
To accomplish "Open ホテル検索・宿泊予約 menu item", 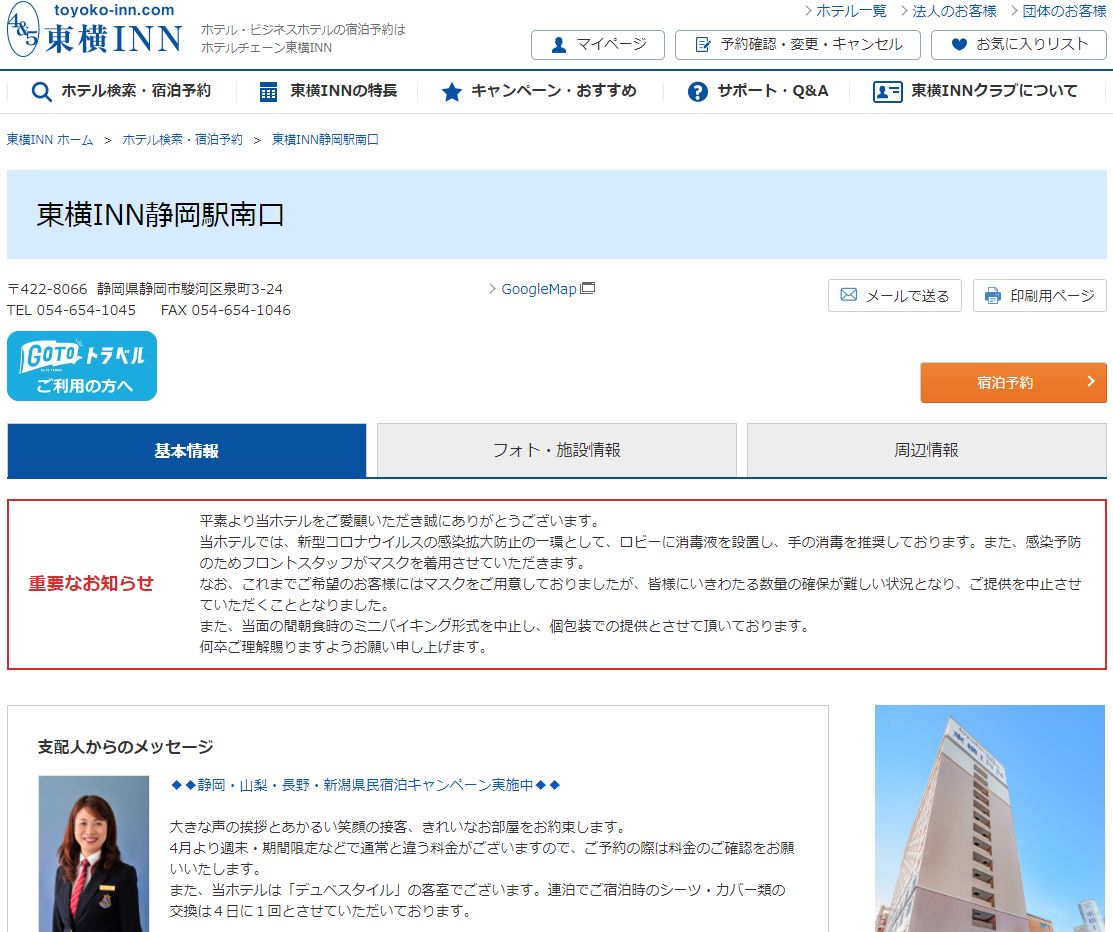I will coord(121,91).
